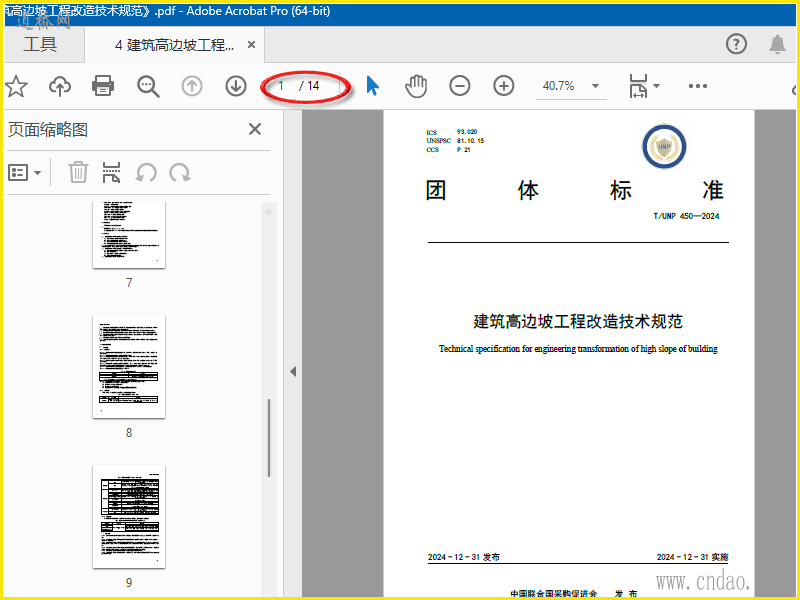Viewport: 800px width, 600px height.
Task: Click the fit page width icon
Action: [x=638, y=86]
